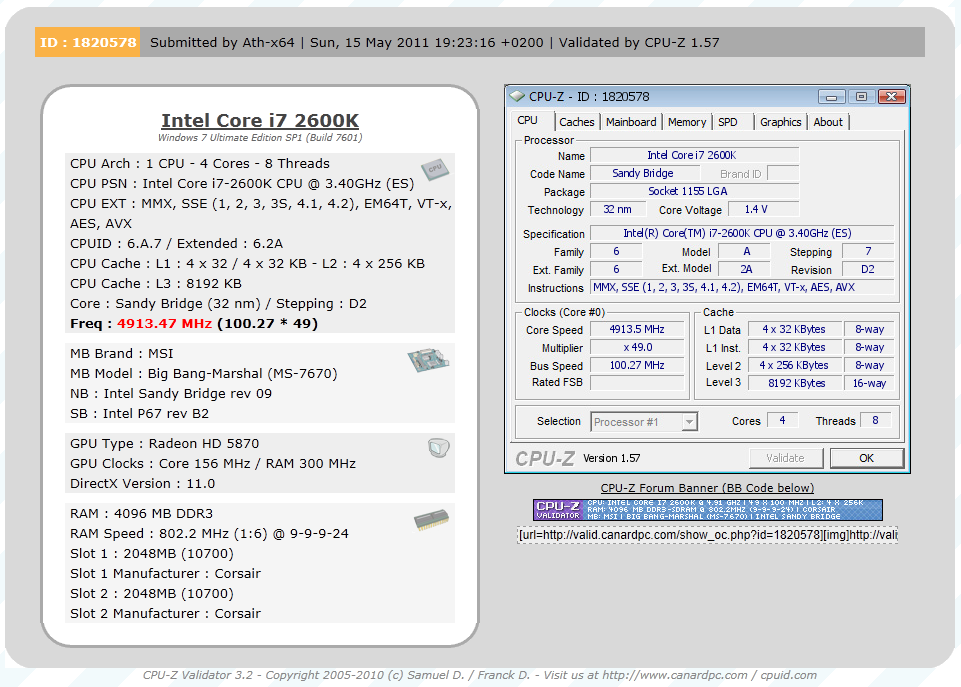Click the Package Socket 1155 LGA field

(694, 191)
